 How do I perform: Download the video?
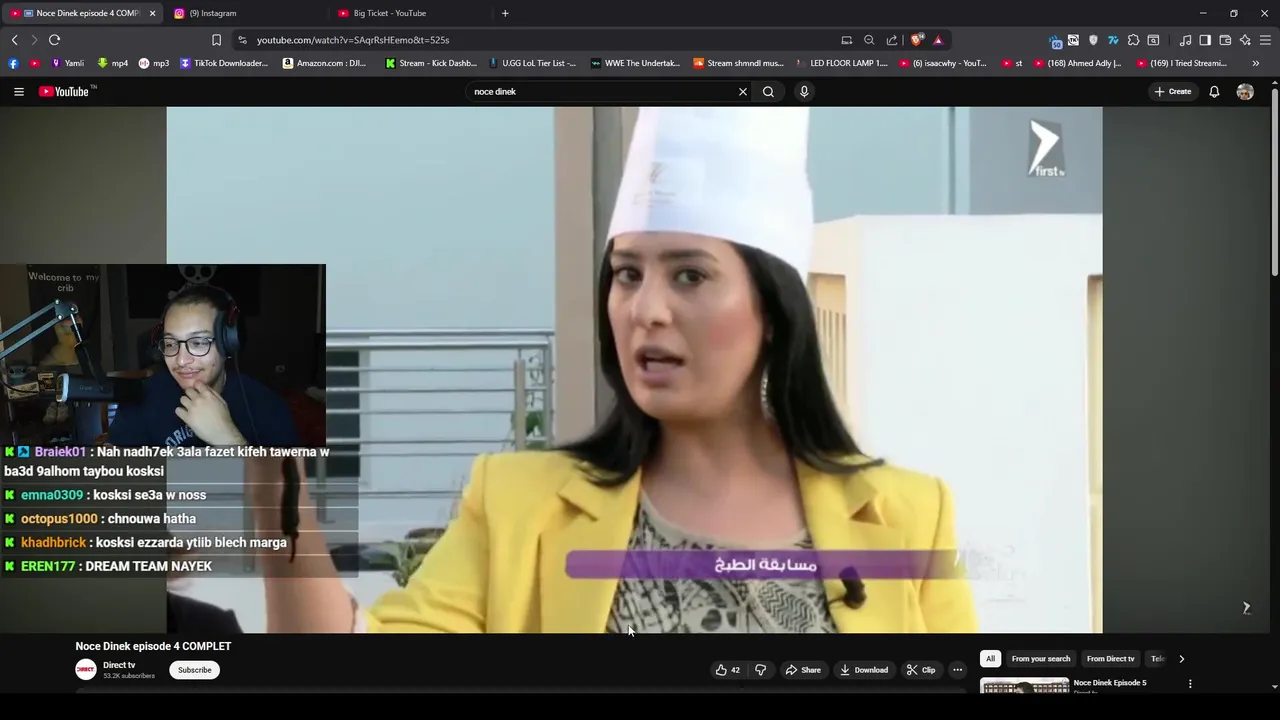[x=864, y=670]
